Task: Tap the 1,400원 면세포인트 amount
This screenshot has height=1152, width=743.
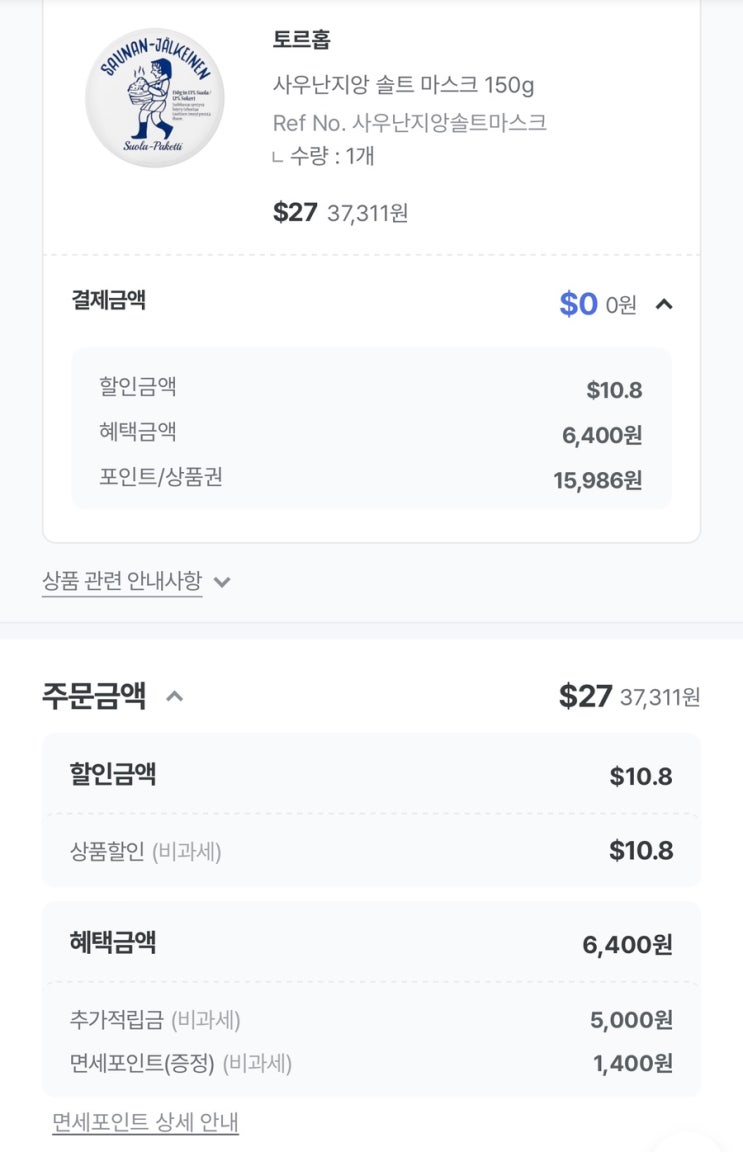Action: [x=632, y=1063]
